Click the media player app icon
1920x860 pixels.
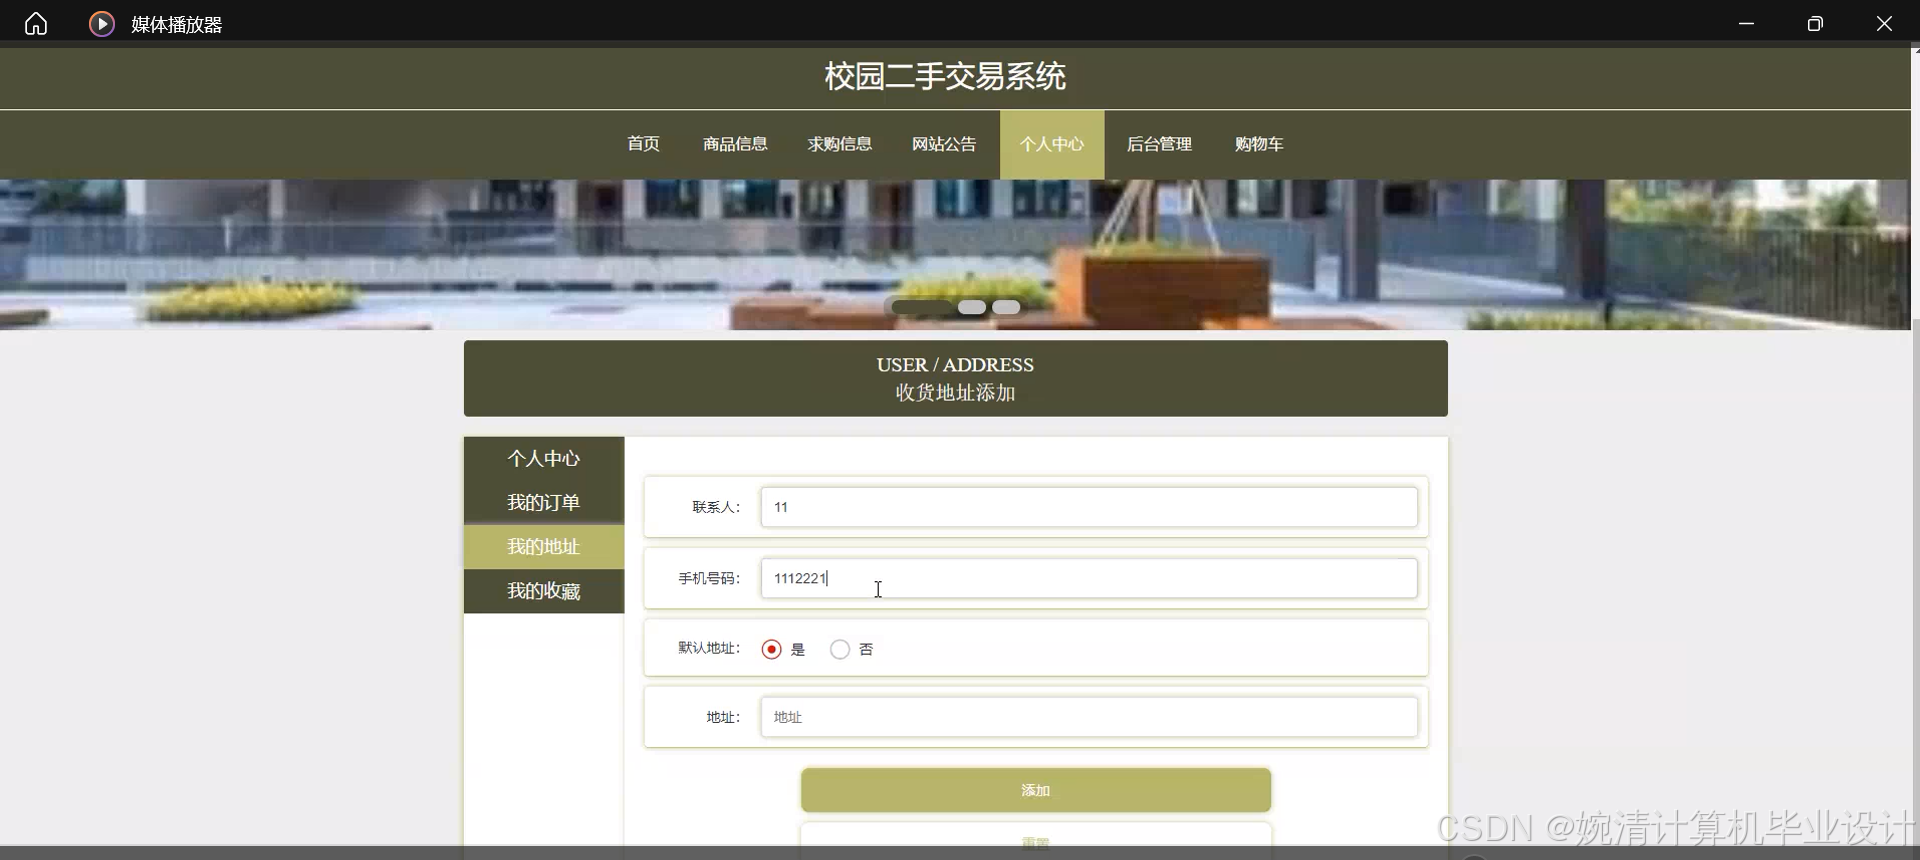pyautogui.click(x=101, y=24)
